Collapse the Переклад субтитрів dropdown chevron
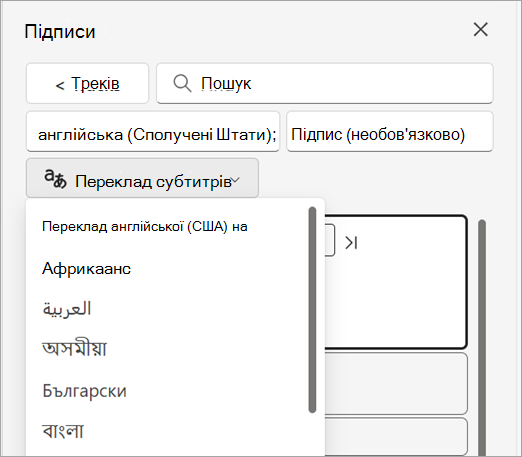Screen dimensions: 522x457 click(235, 180)
